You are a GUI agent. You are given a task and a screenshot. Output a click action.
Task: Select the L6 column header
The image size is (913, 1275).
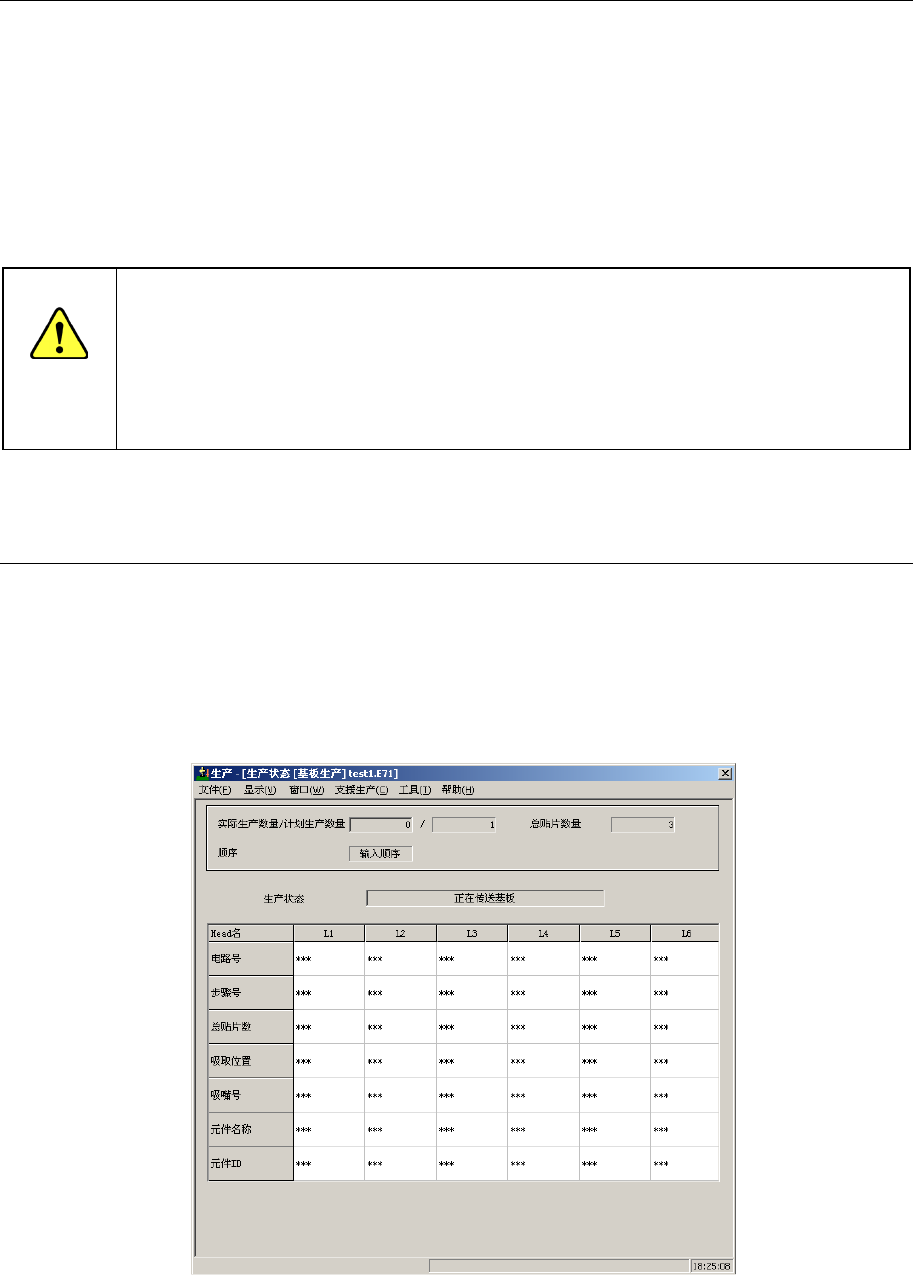coord(685,933)
